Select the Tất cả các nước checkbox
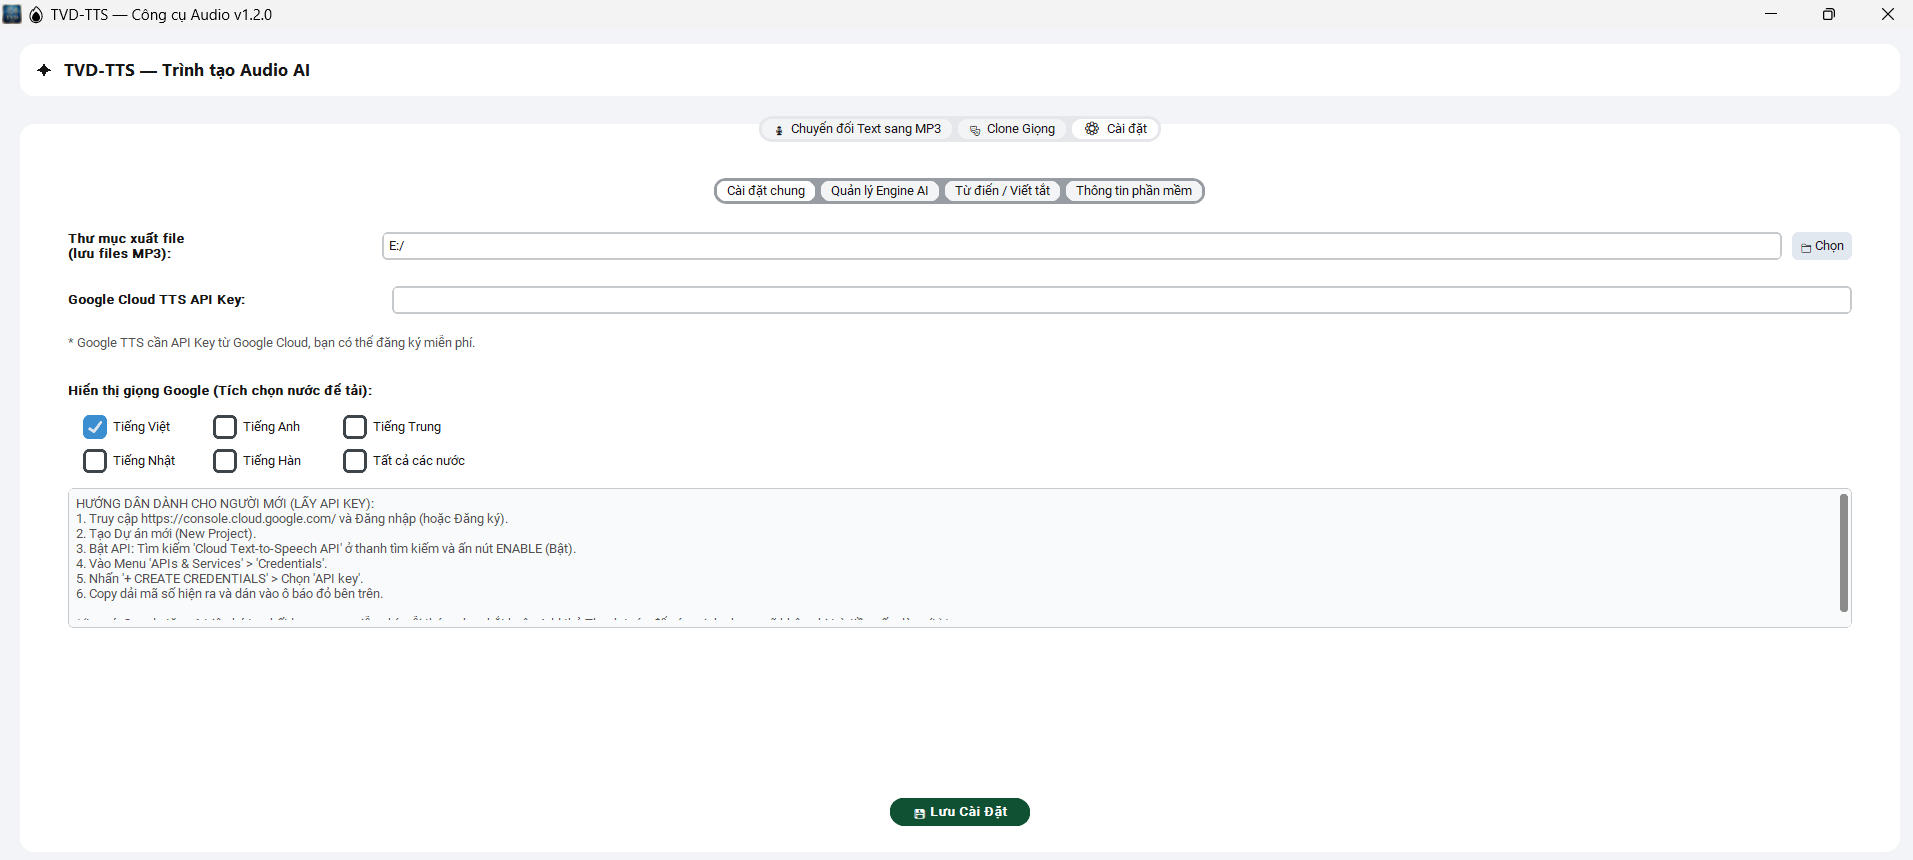 tap(355, 461)
